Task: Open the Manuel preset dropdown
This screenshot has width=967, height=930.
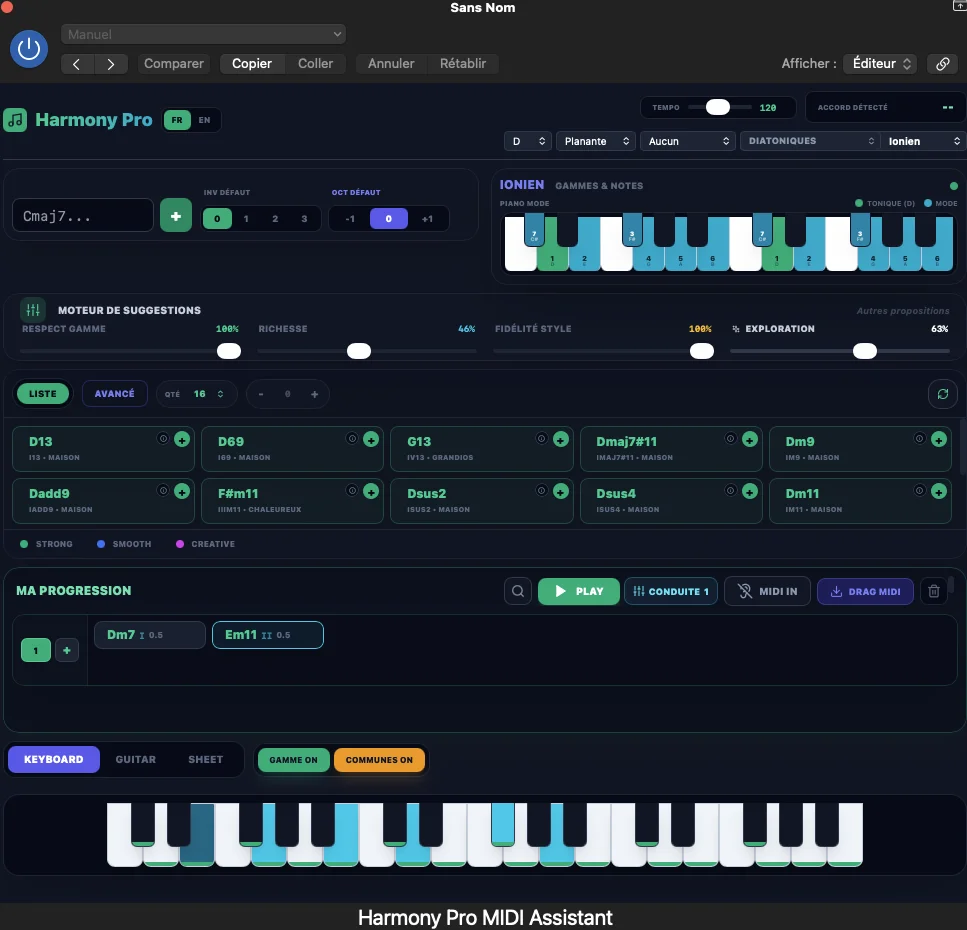Action: (x=204, y=34)
